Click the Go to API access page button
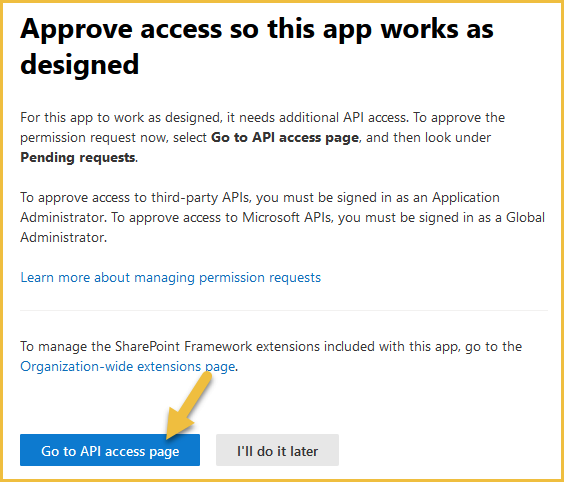 pyautogui.click(x=110, y=450)
